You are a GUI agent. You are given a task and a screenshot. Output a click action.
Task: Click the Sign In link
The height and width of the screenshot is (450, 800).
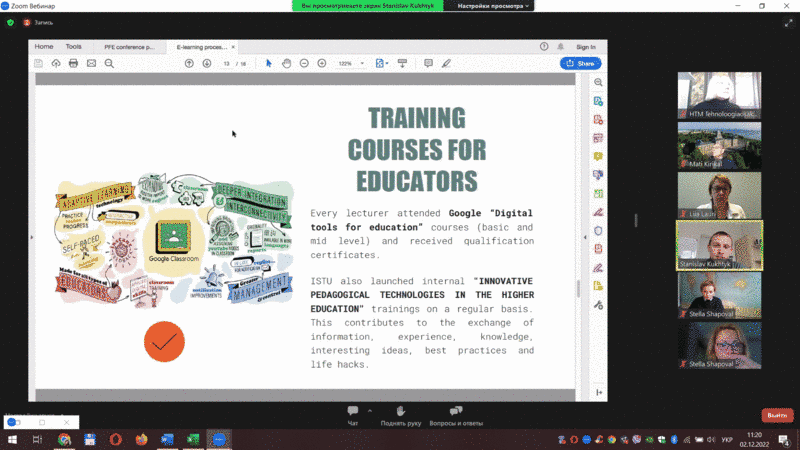click(x=586, y=47)
